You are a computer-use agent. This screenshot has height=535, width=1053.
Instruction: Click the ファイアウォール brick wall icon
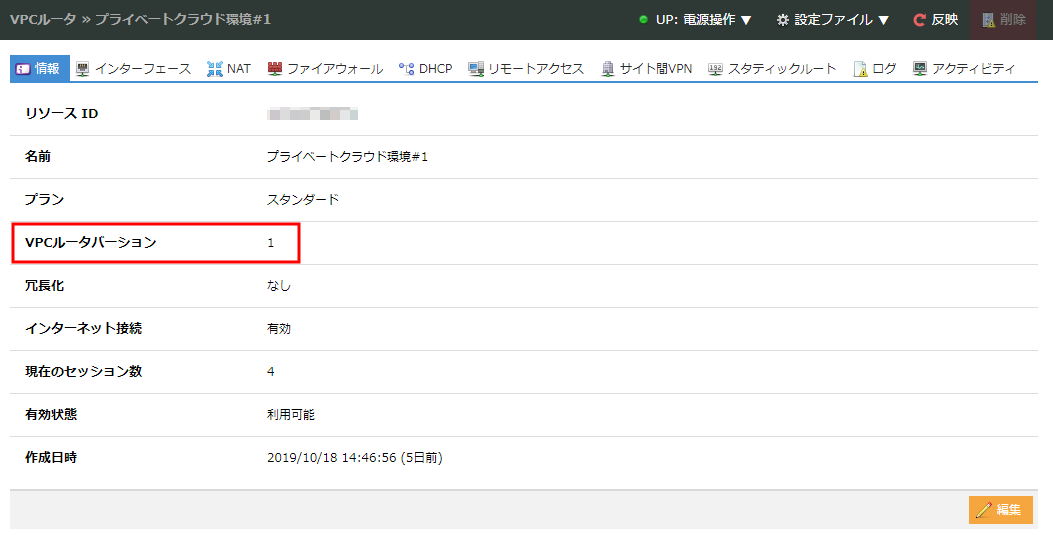[x=274, y=69]
